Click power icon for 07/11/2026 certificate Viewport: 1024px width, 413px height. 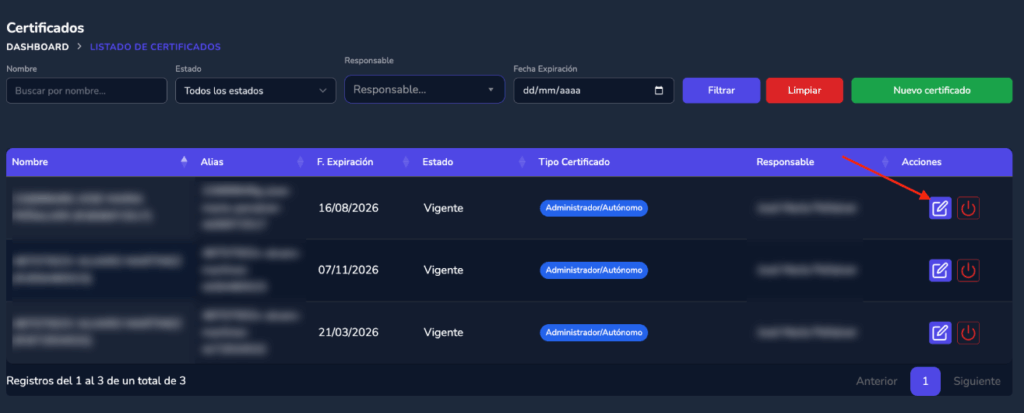tap(967, 270)
